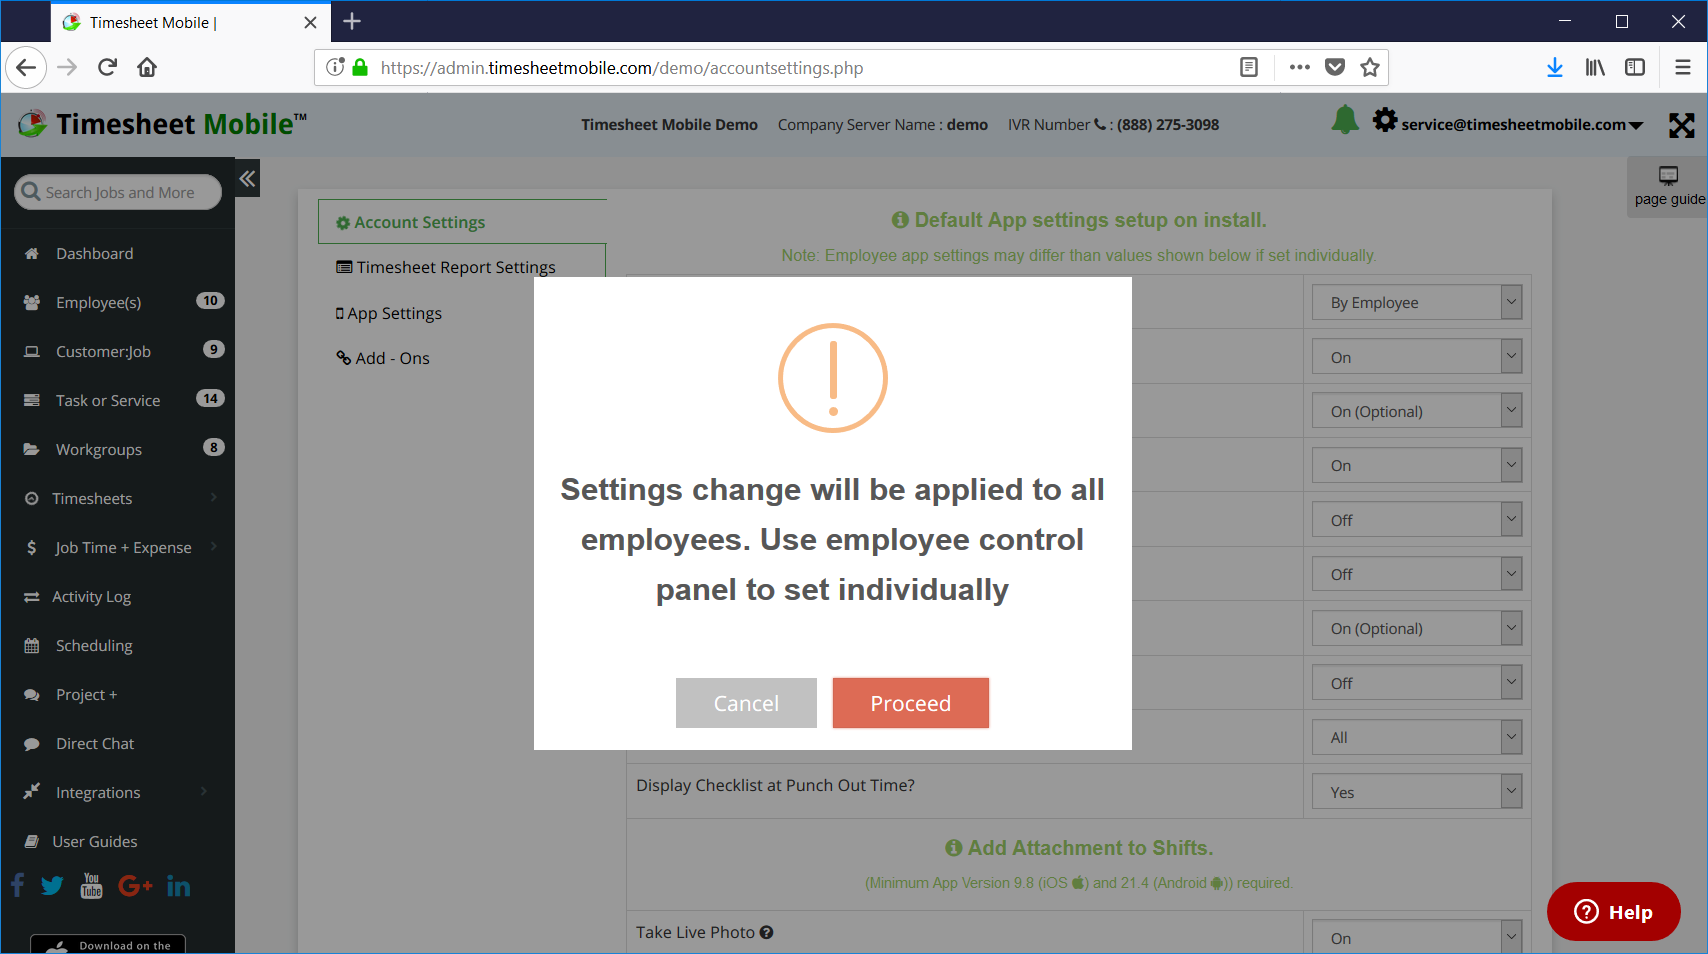
Task: Click the Twitter bird icon
Action: pos(52,886)
